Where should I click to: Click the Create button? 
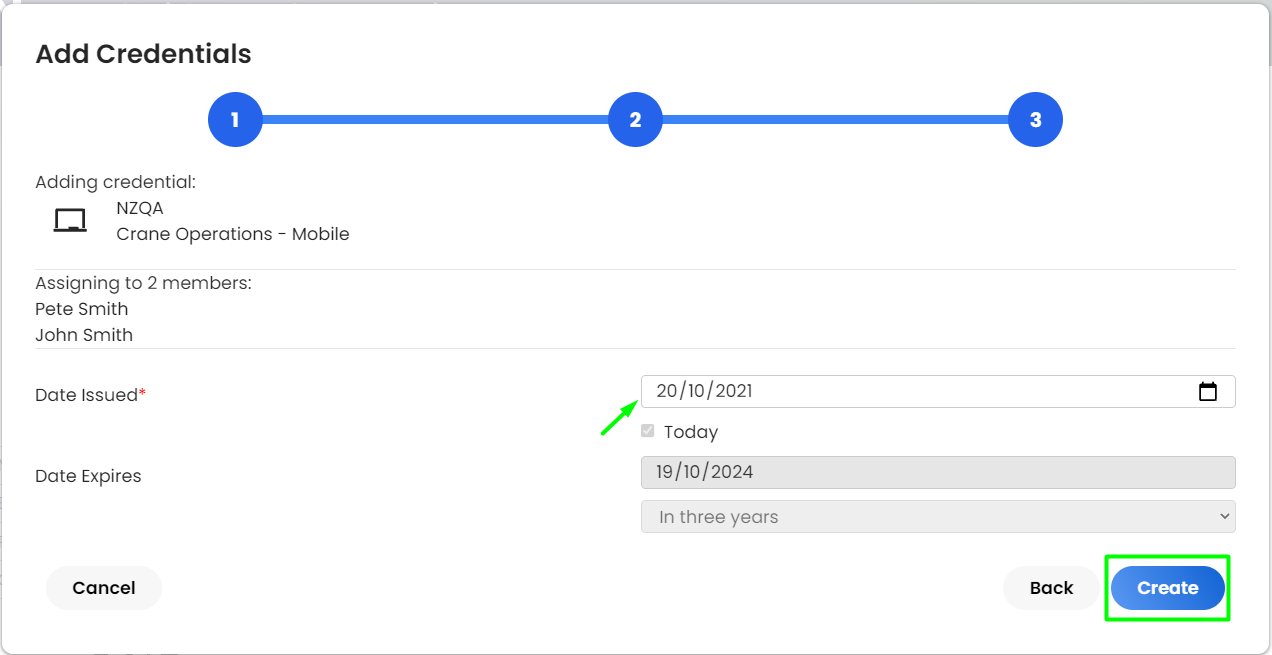tap(1168, 588)
